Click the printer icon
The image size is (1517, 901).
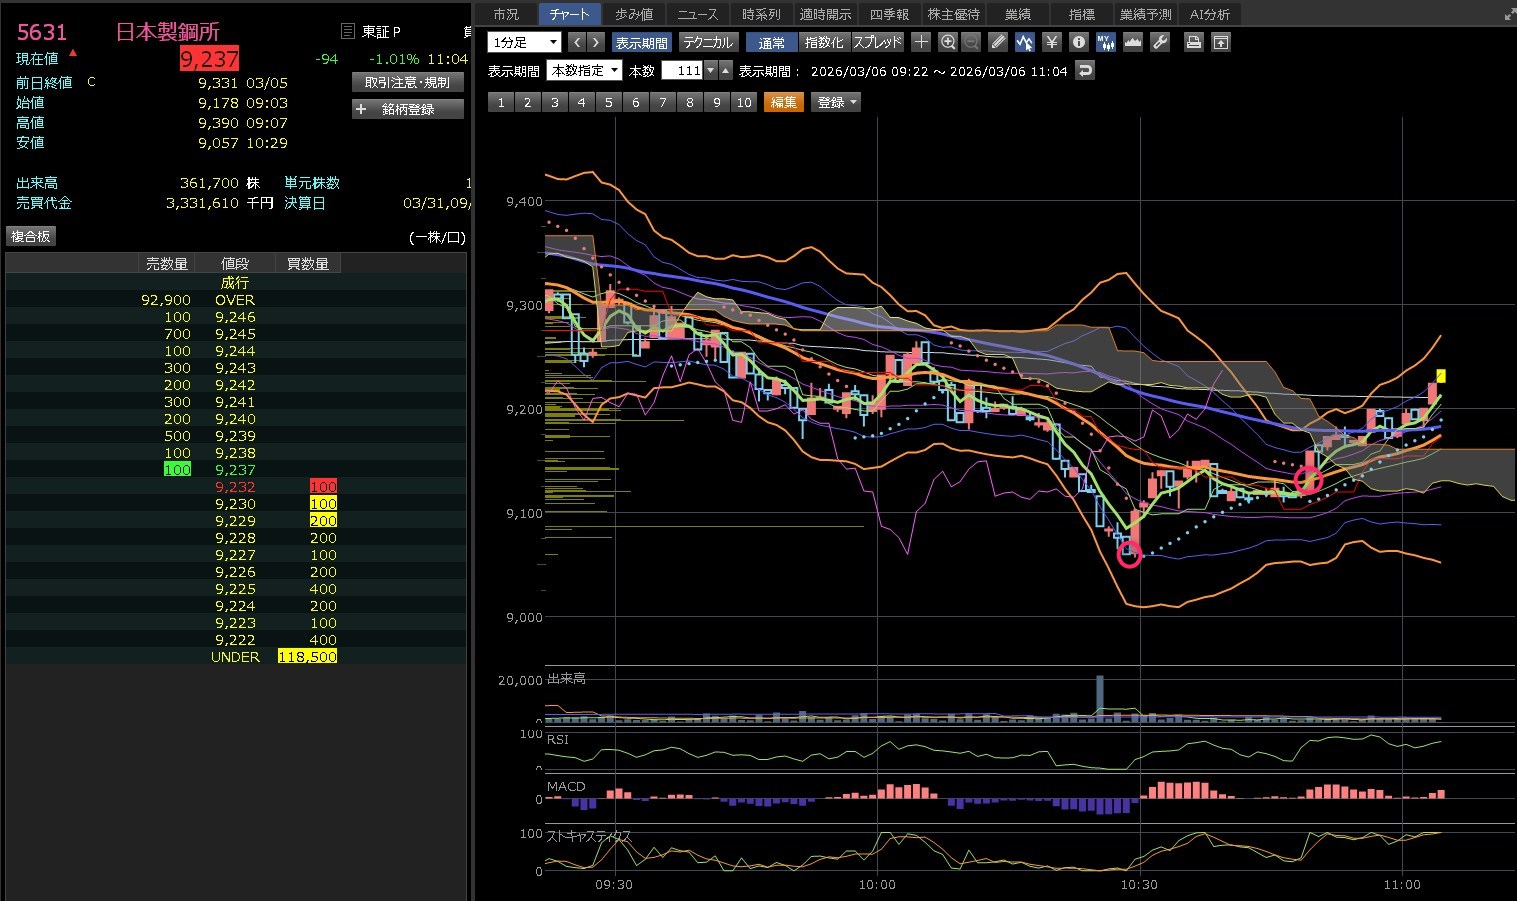tap(1193, 42)
